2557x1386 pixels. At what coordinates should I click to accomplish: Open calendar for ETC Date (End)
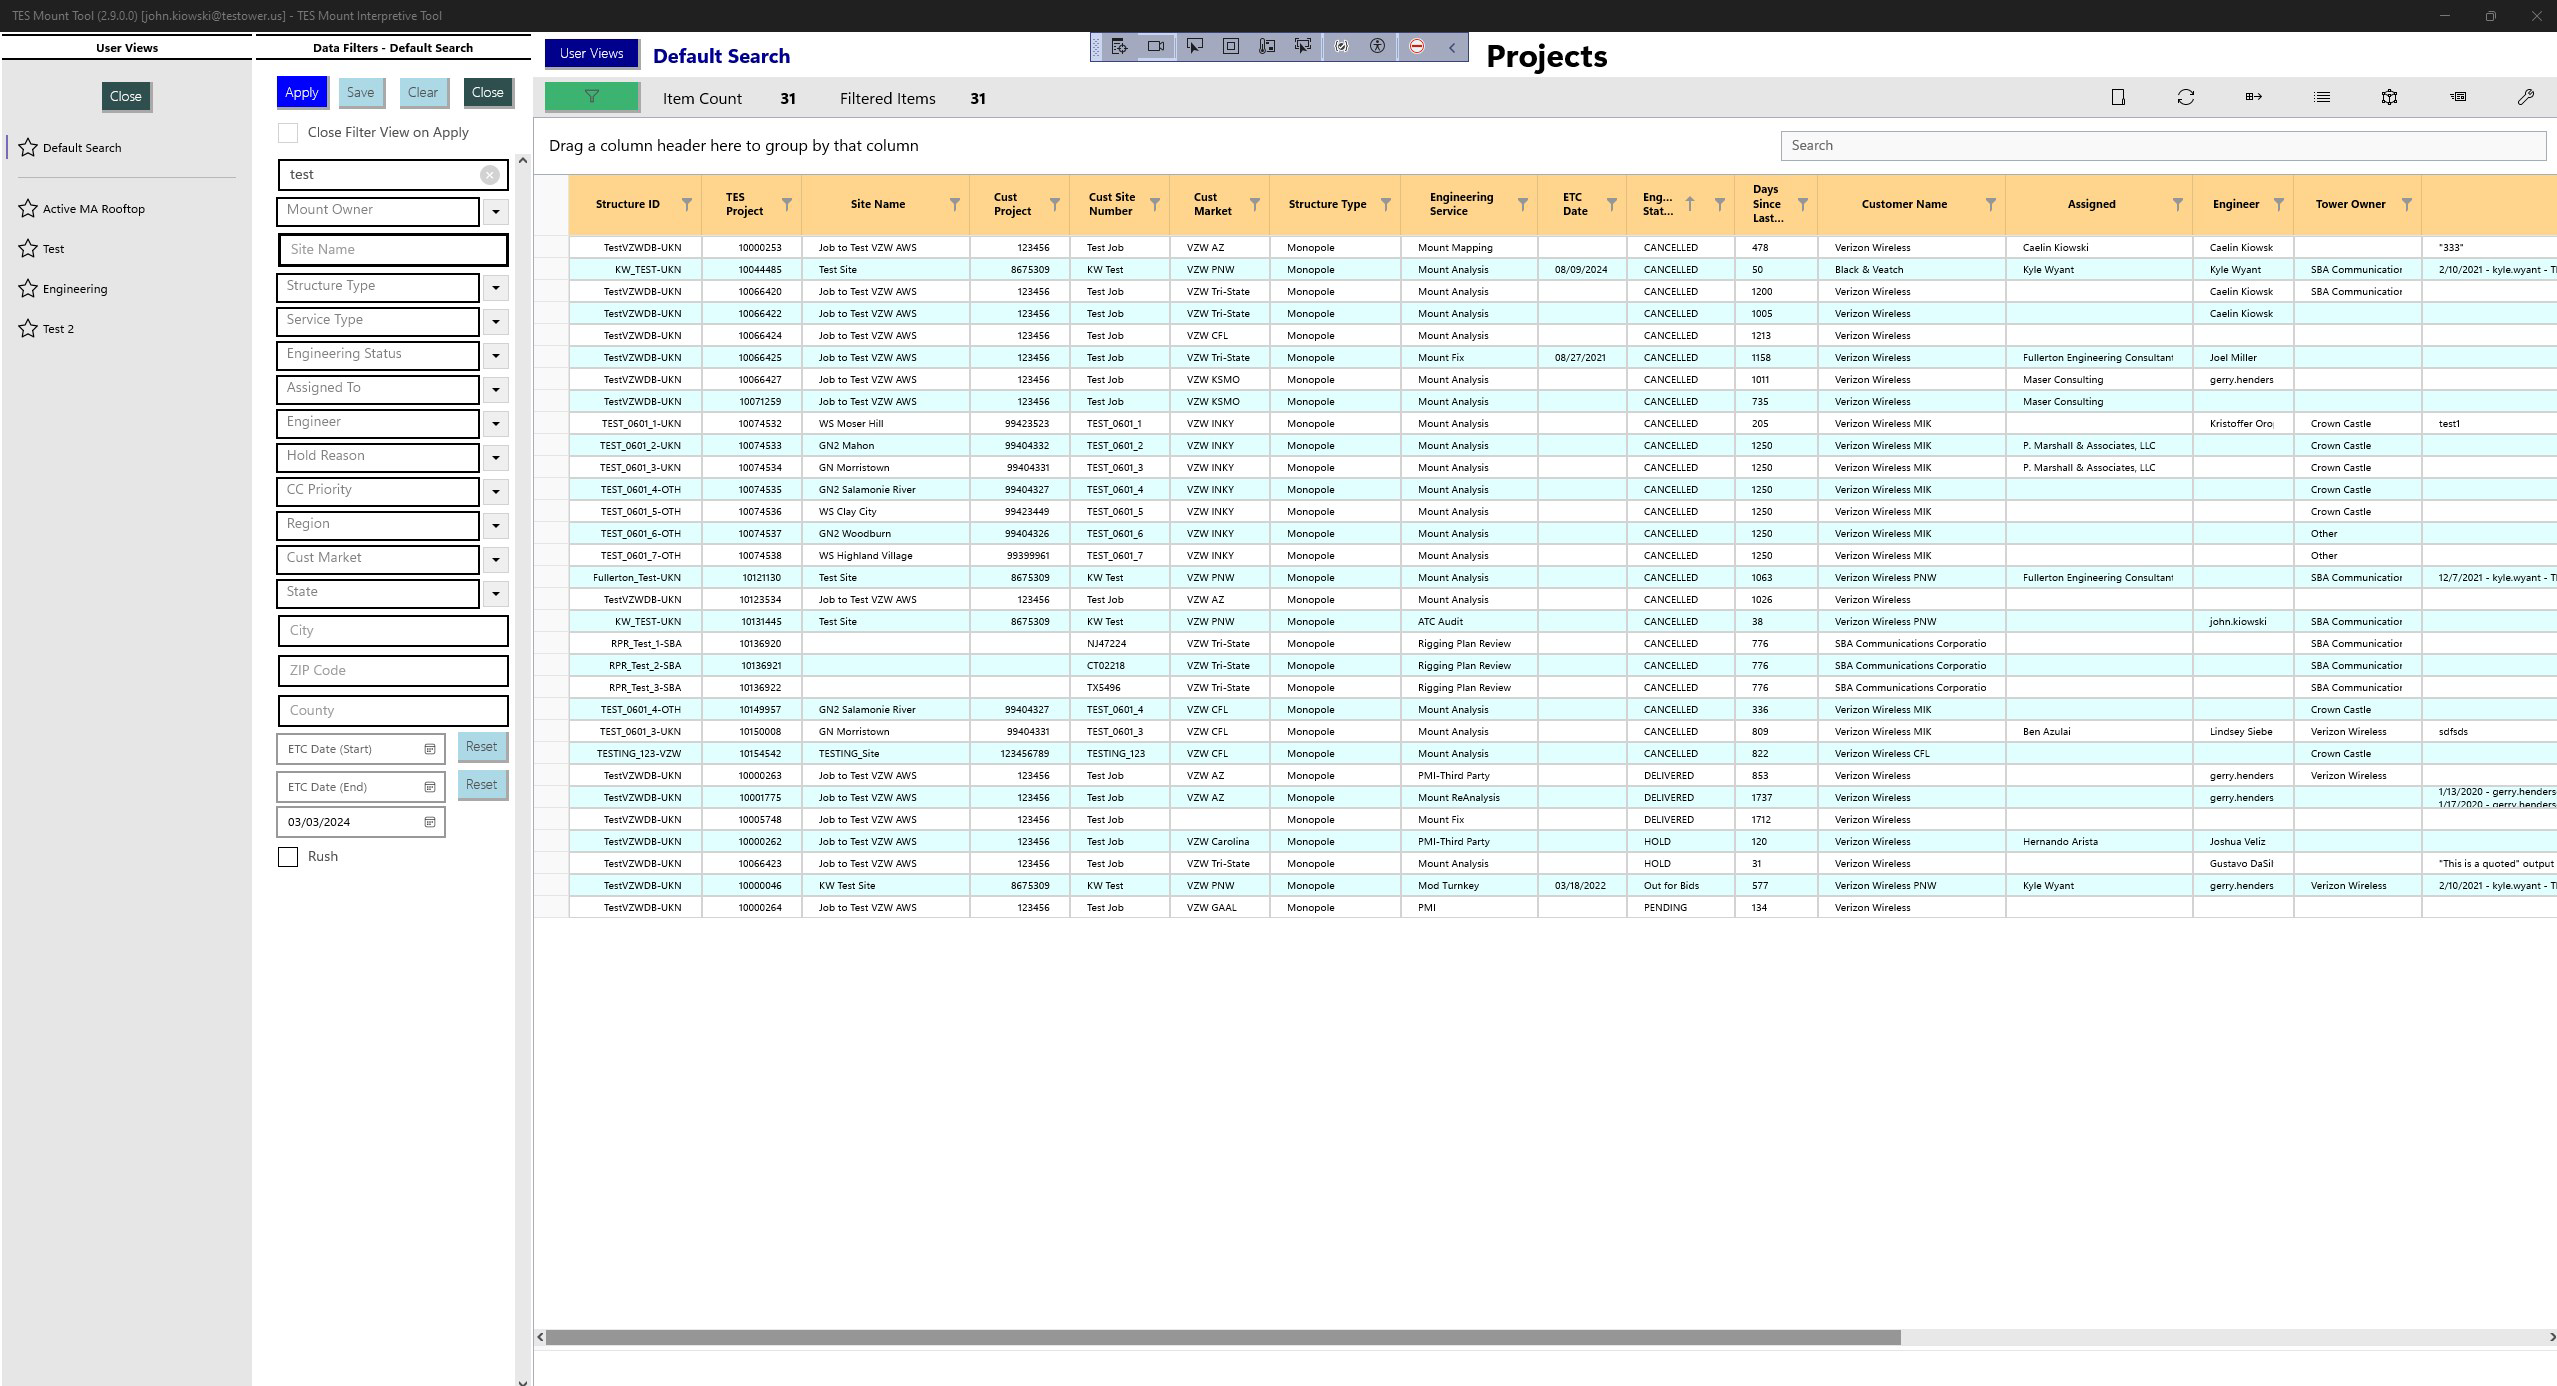click(x=430, y=787)
